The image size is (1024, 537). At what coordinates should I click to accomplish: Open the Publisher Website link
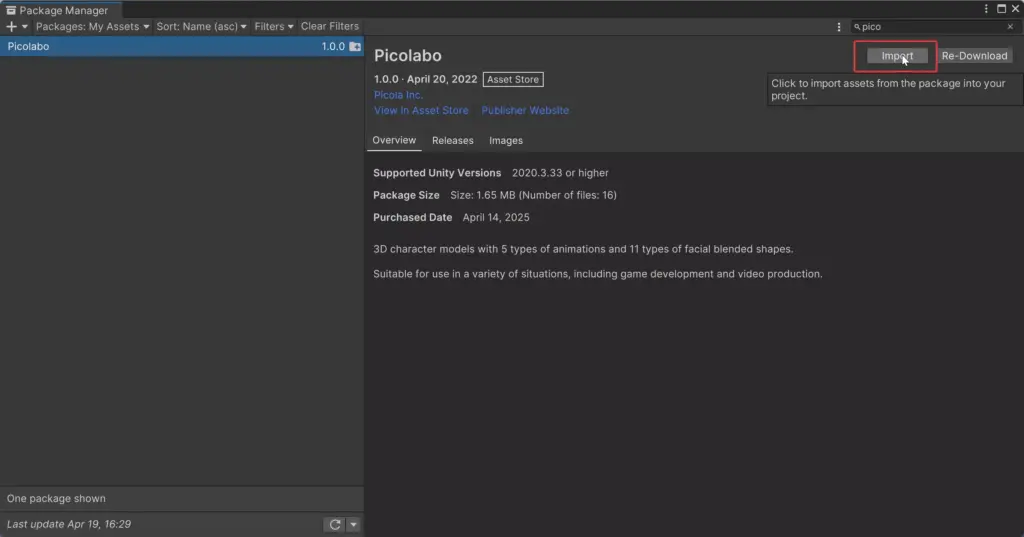click(x=525, y=110)
